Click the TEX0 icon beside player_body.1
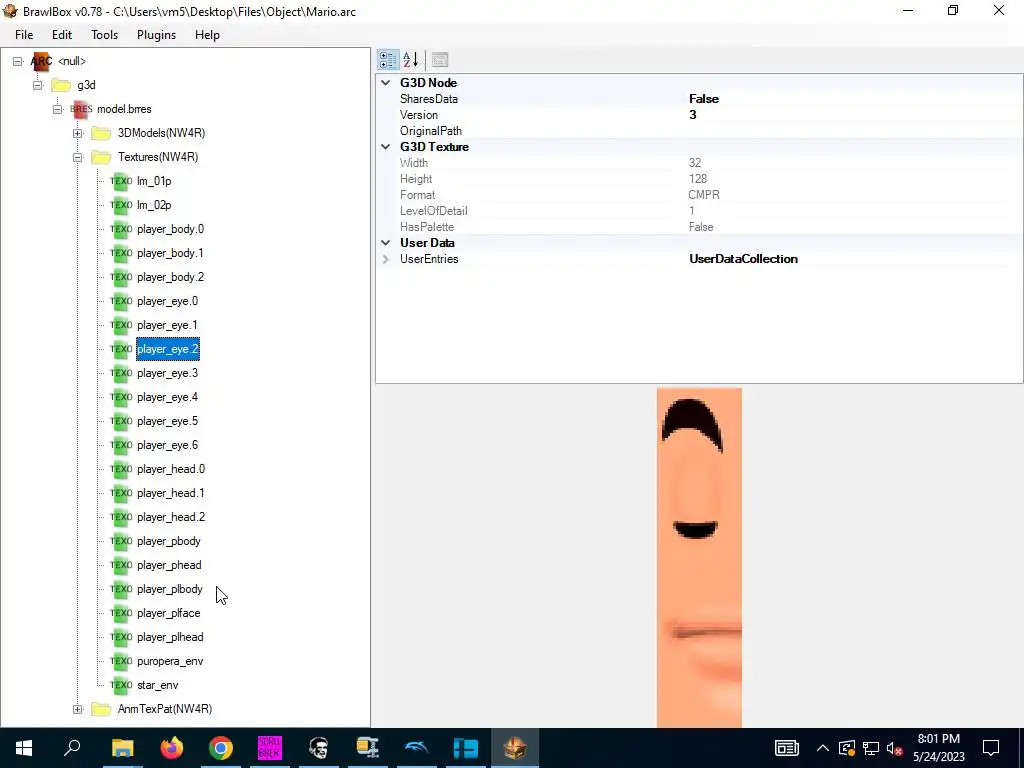 (121, 253)
